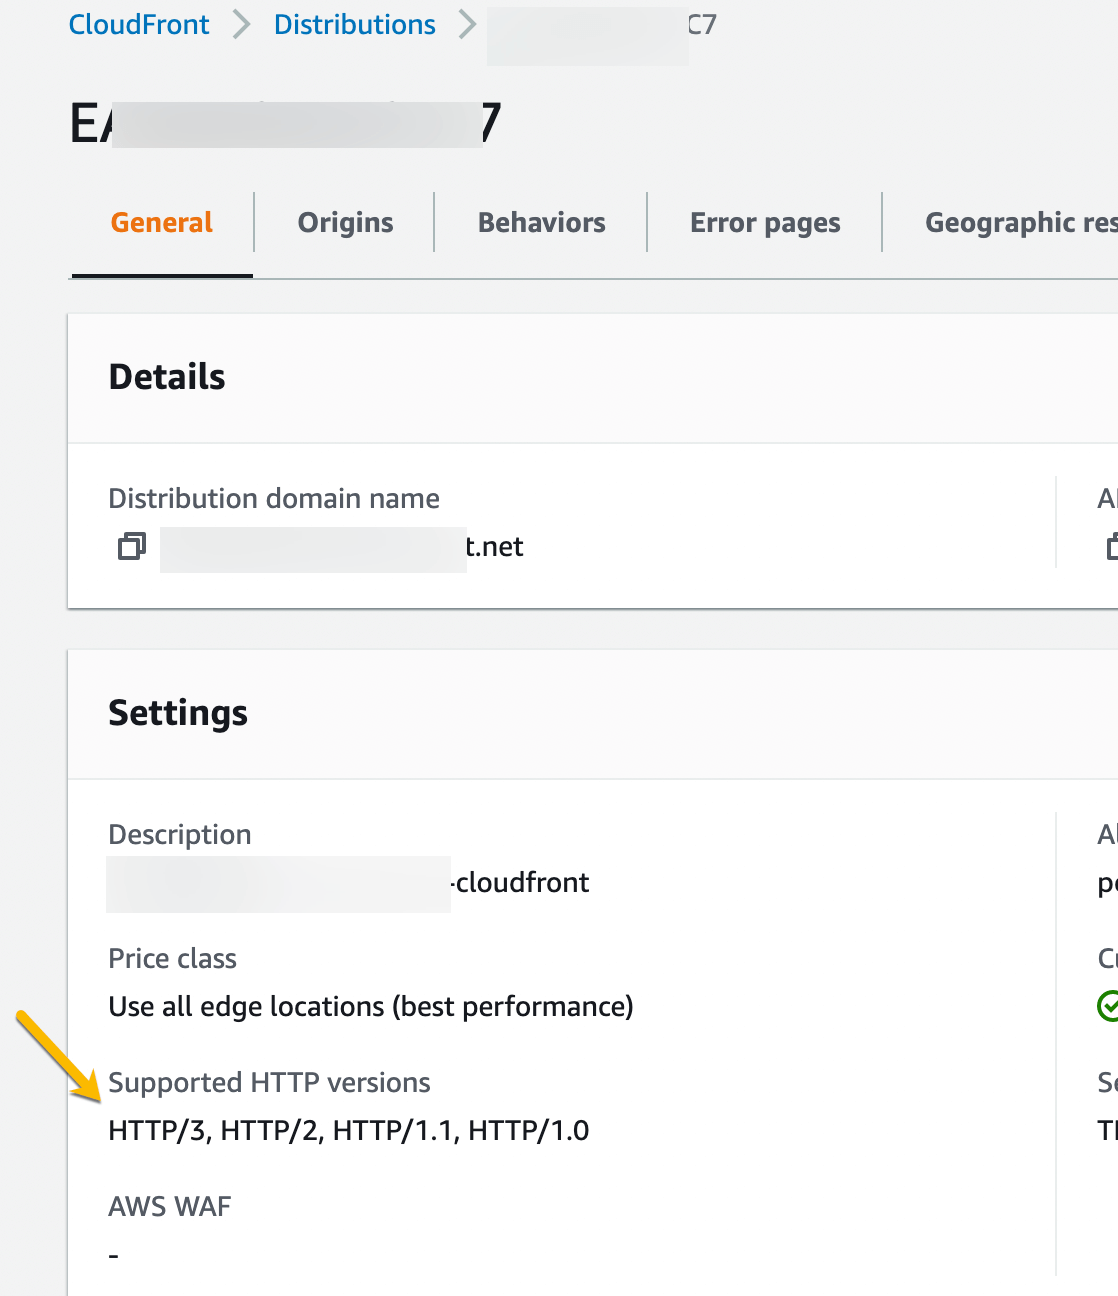Open the Geographic restrictions tab
The width and height of the screenshot is (1118, 1296).
pos(1020,222)
